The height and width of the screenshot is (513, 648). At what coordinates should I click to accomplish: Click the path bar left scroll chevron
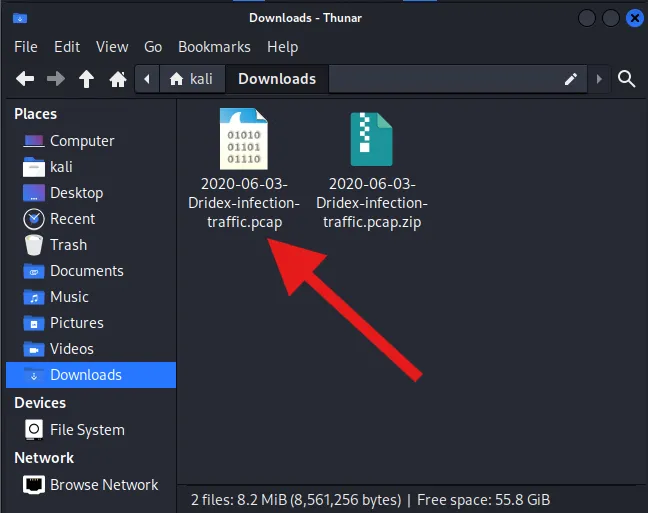pyautogui.click(x=147, y=79)
